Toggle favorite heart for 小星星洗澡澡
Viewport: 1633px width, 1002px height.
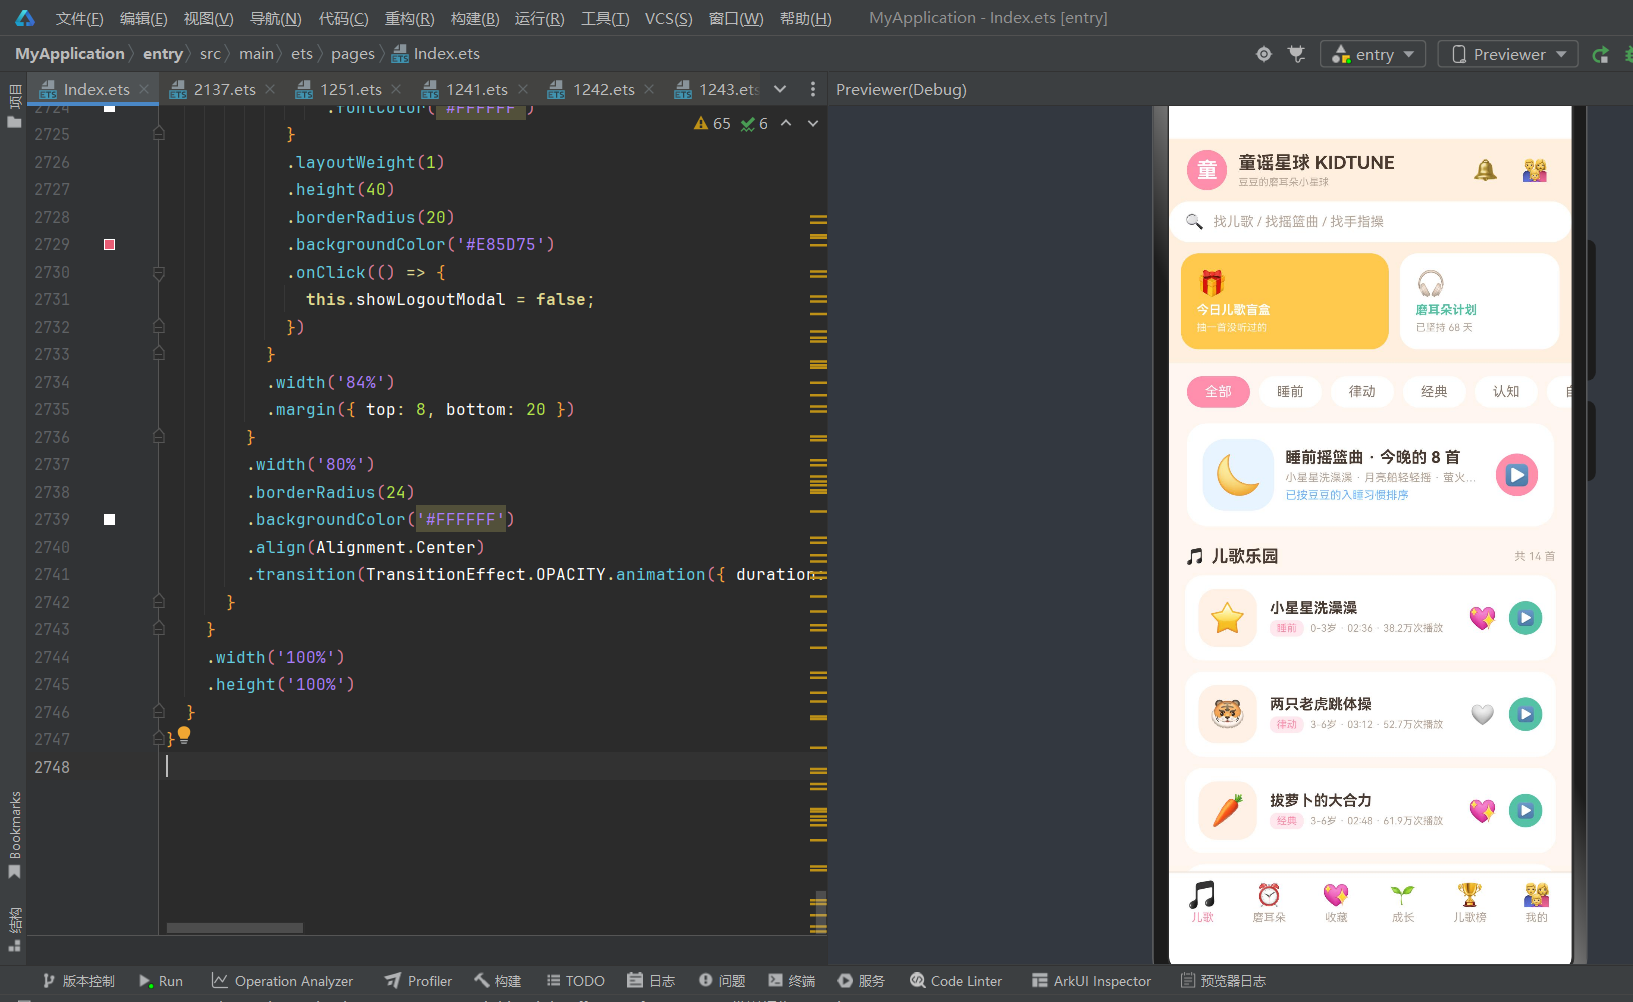[x=1482, y=618]
